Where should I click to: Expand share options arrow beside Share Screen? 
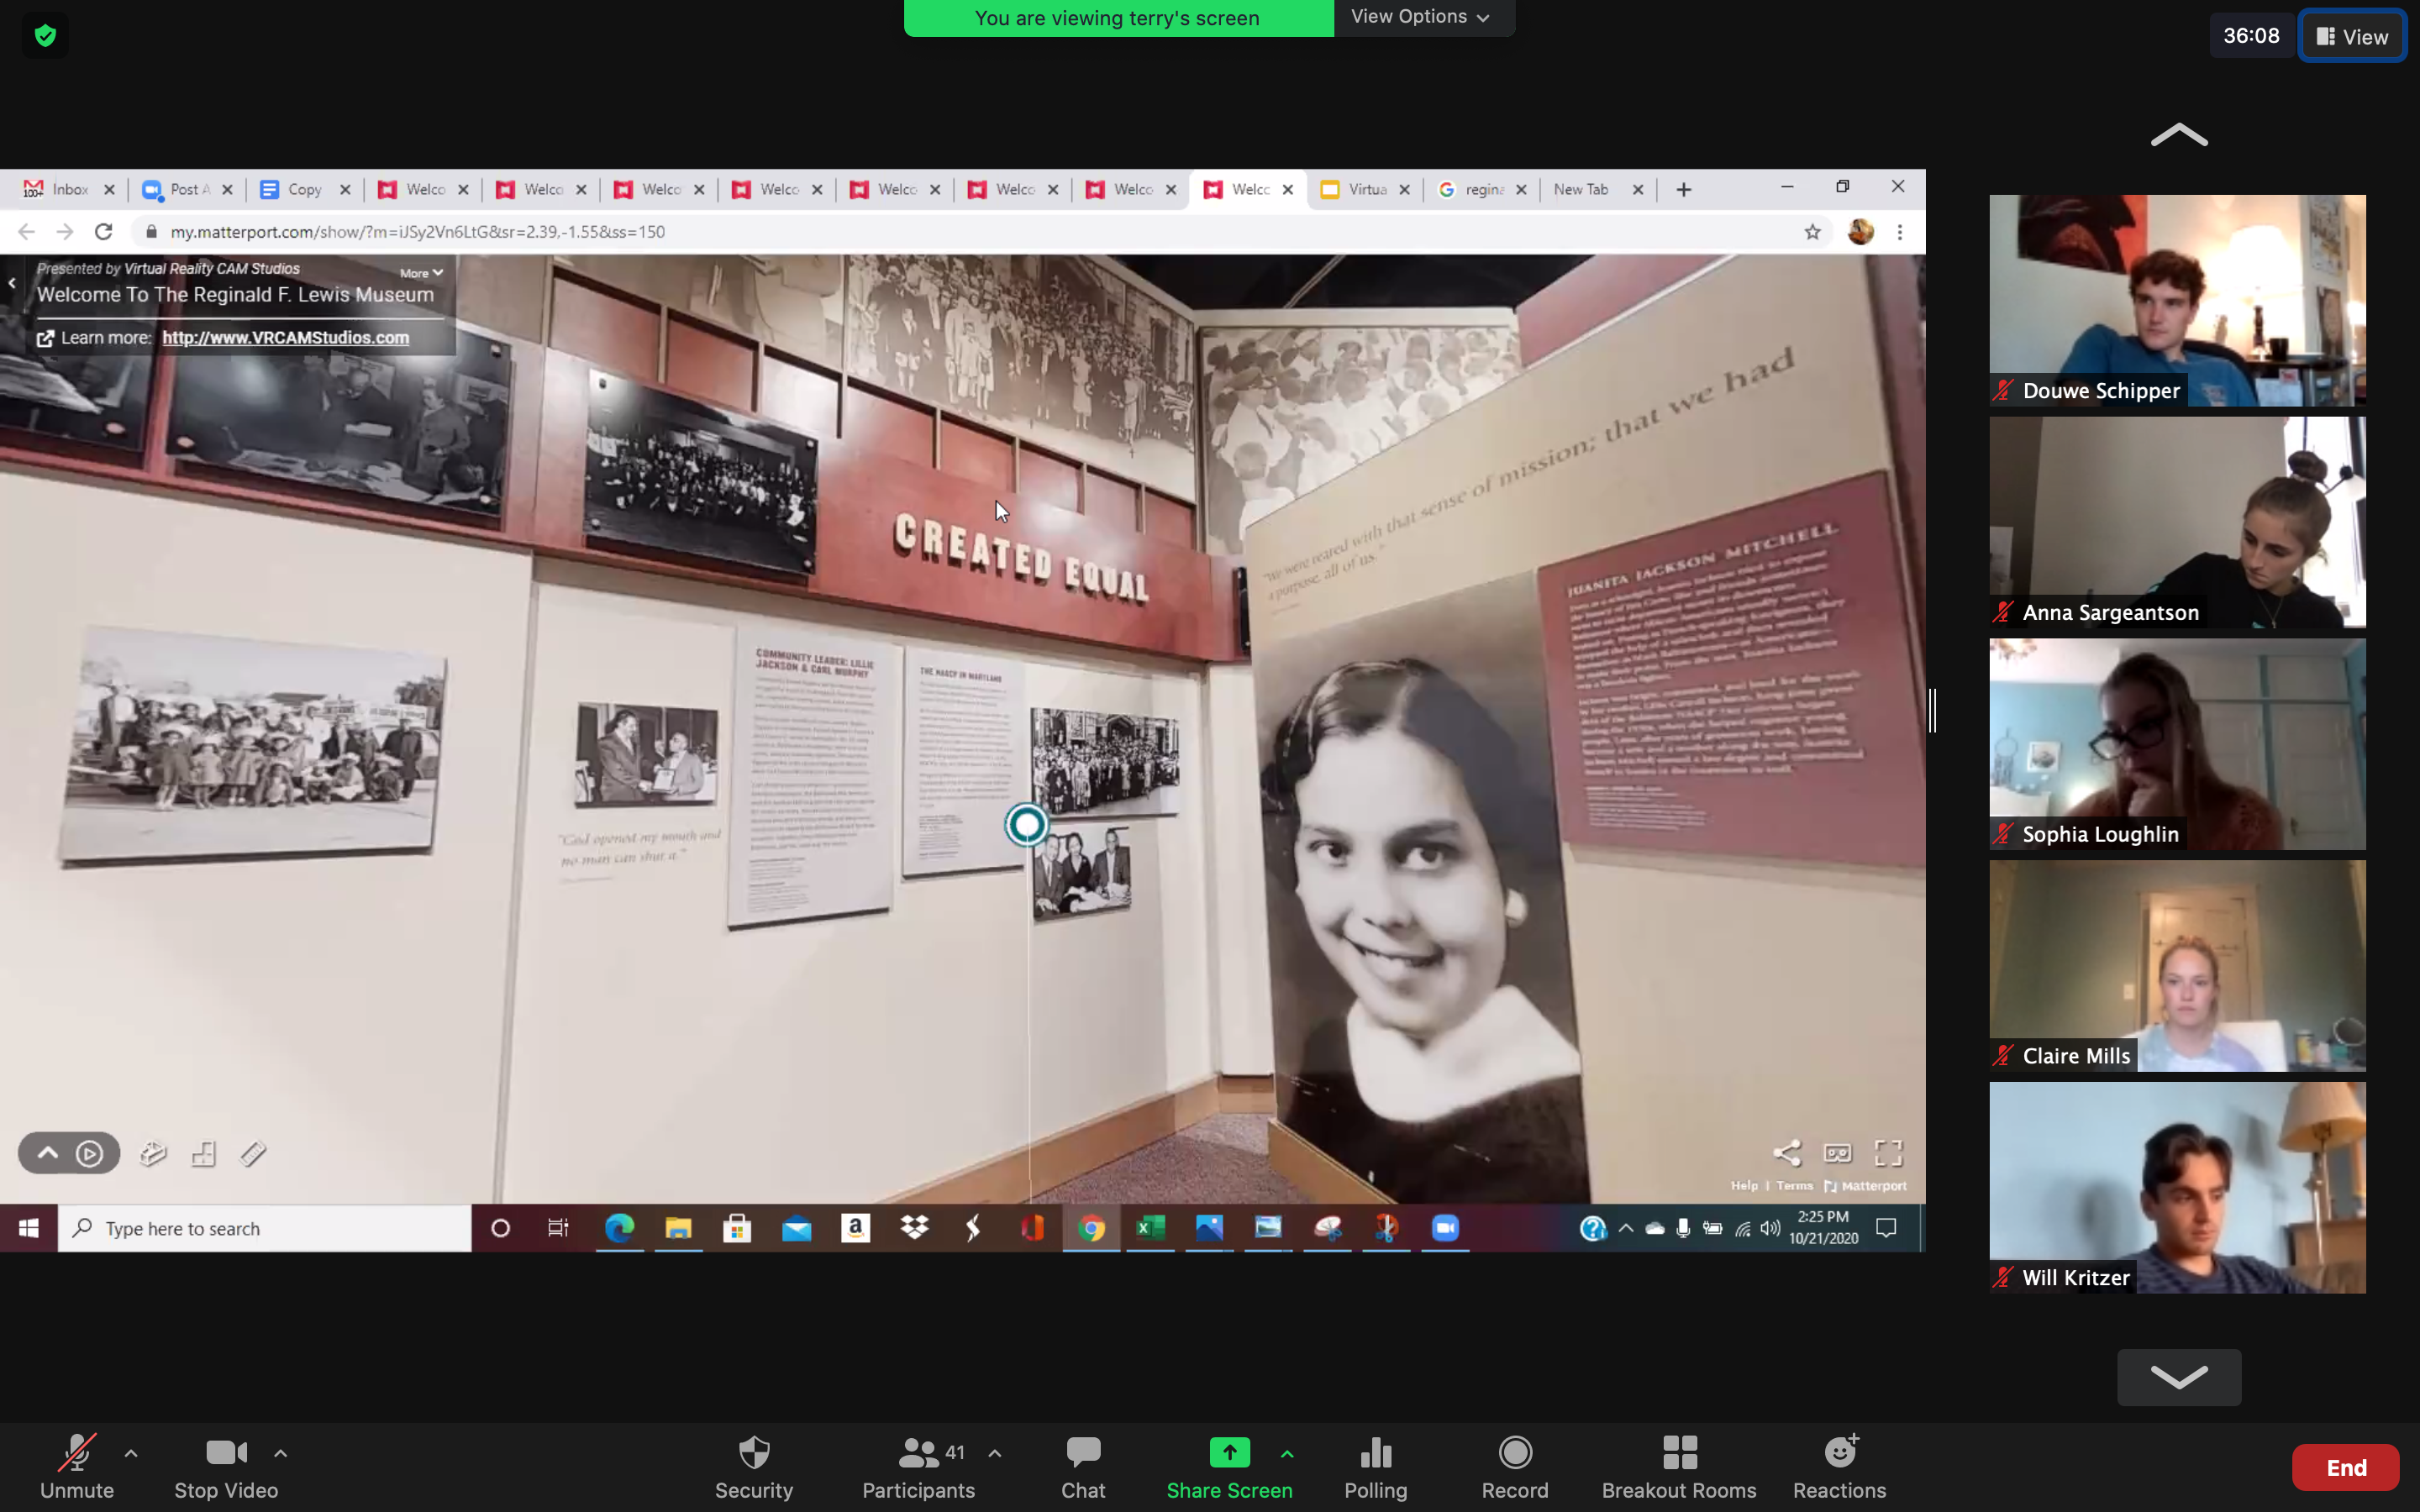[1287, 1453]
